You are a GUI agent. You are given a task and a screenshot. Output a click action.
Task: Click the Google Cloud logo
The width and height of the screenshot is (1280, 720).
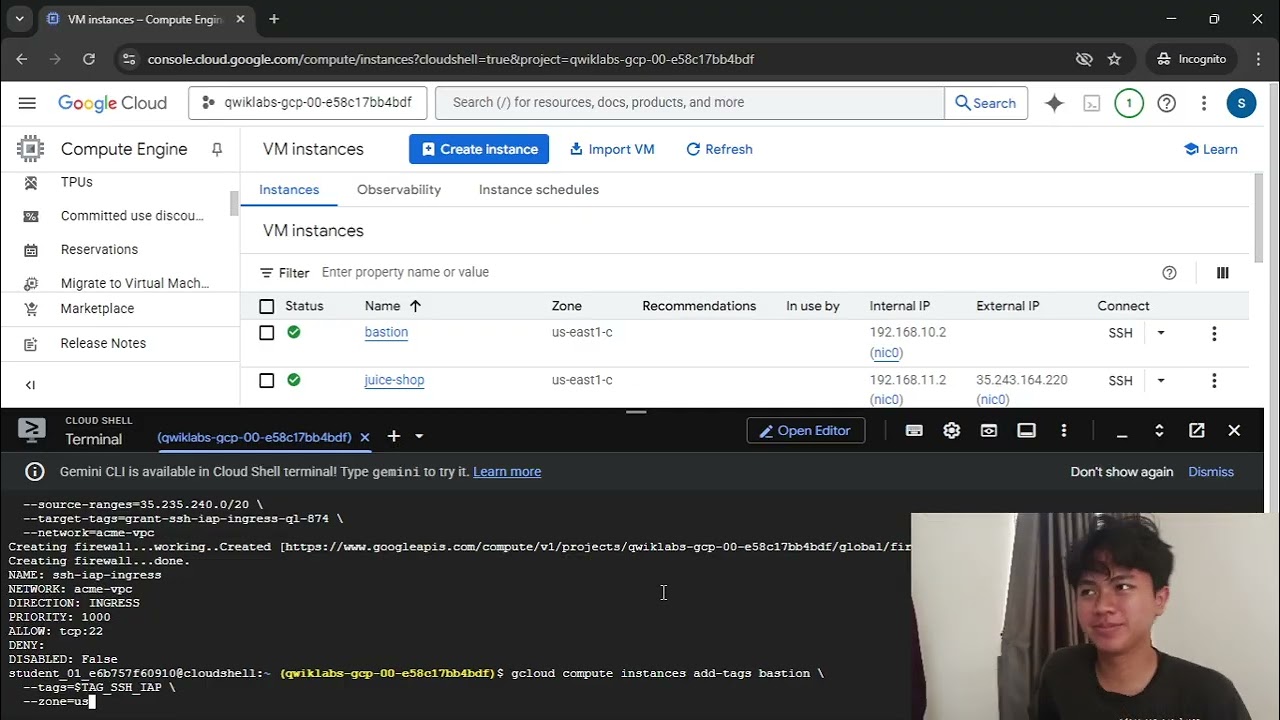point(112,103)
